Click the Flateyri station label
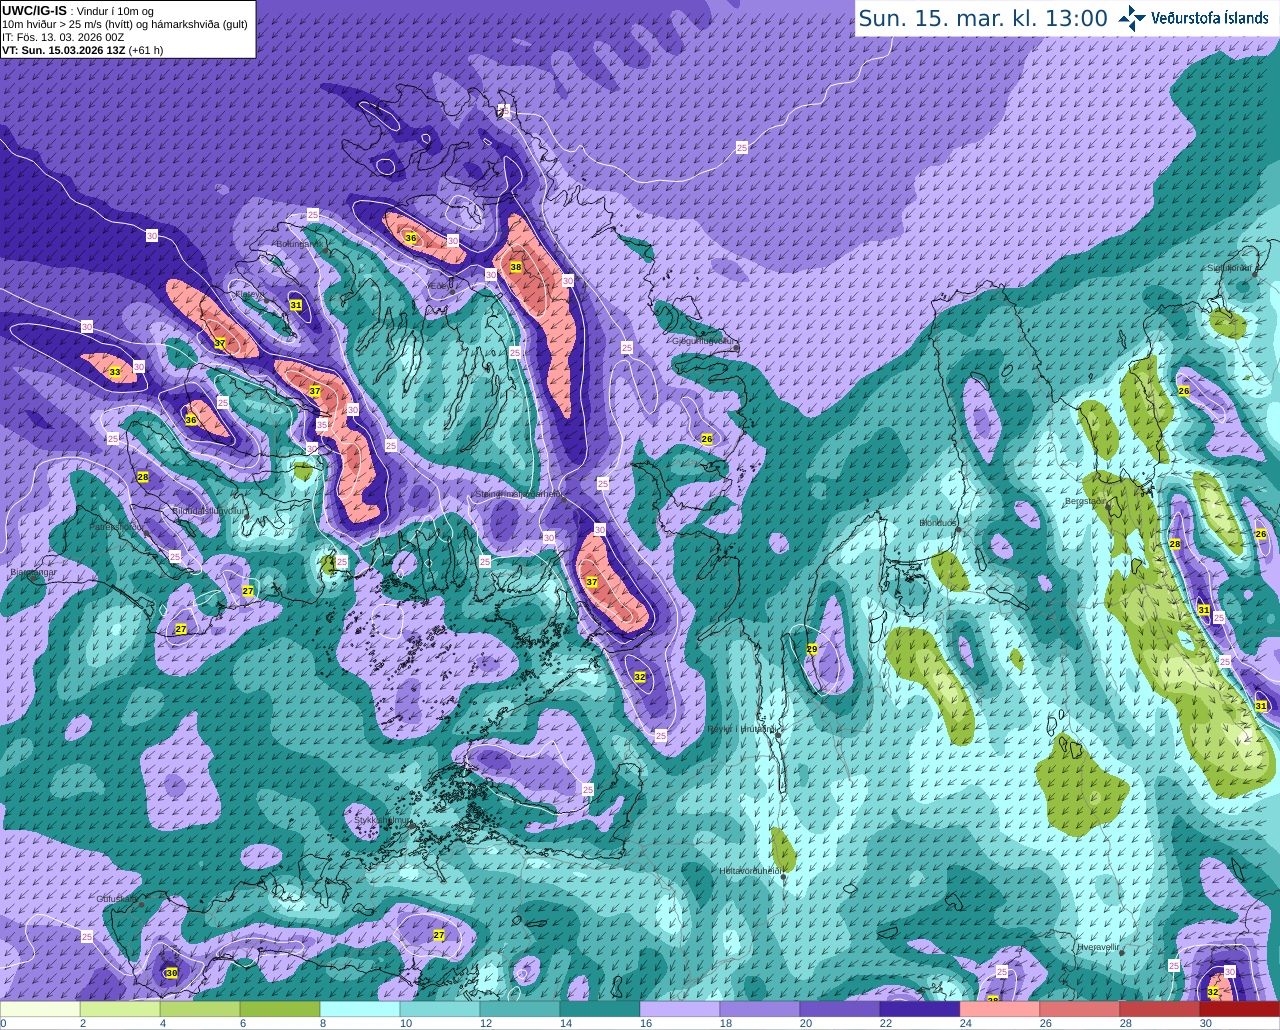Image resolution: width=1280 pixels, height=1030 pixels. (x=248, y=294)
